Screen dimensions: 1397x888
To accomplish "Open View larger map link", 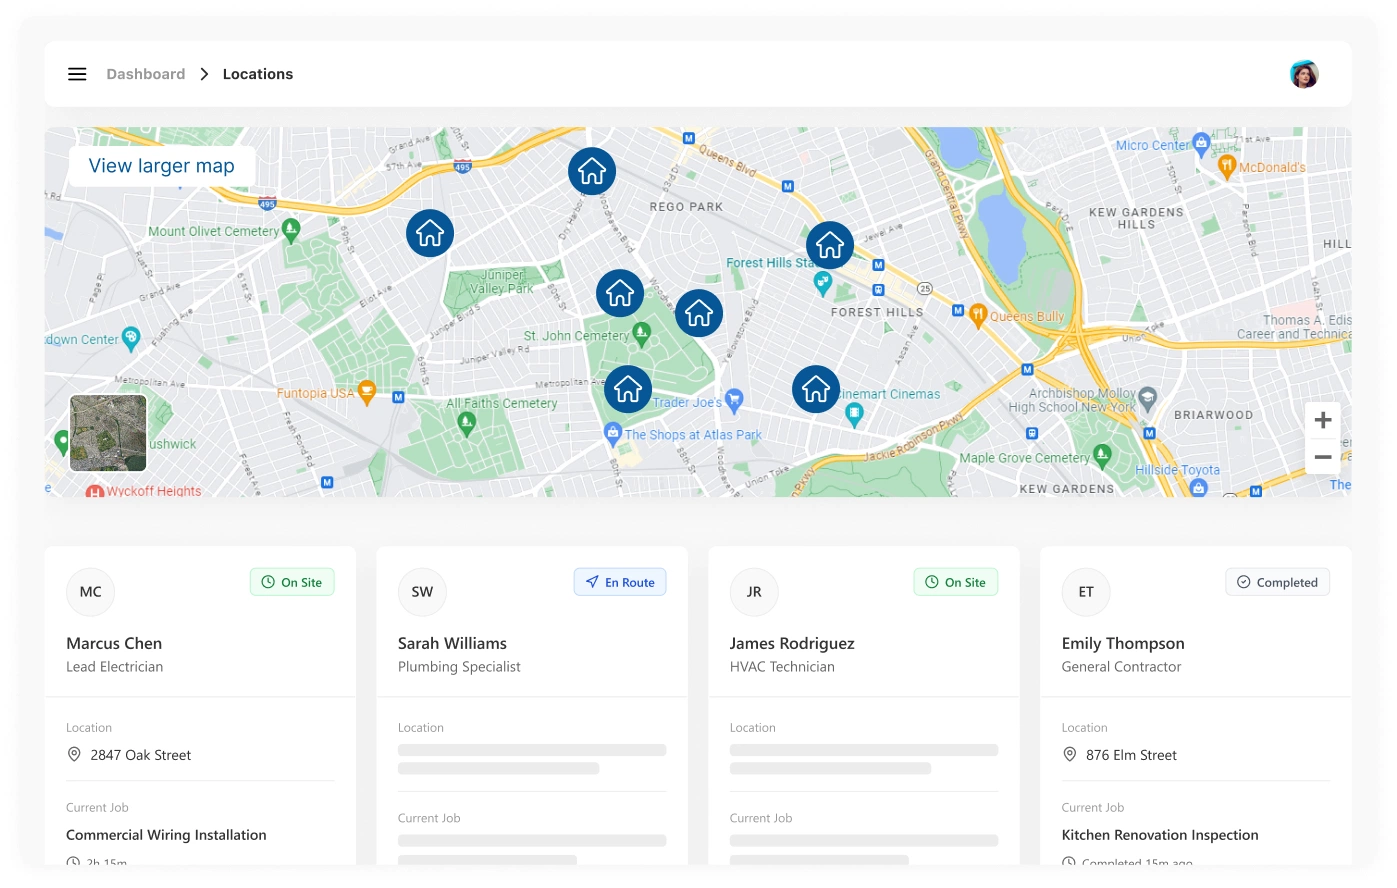I will pos(162,166).
